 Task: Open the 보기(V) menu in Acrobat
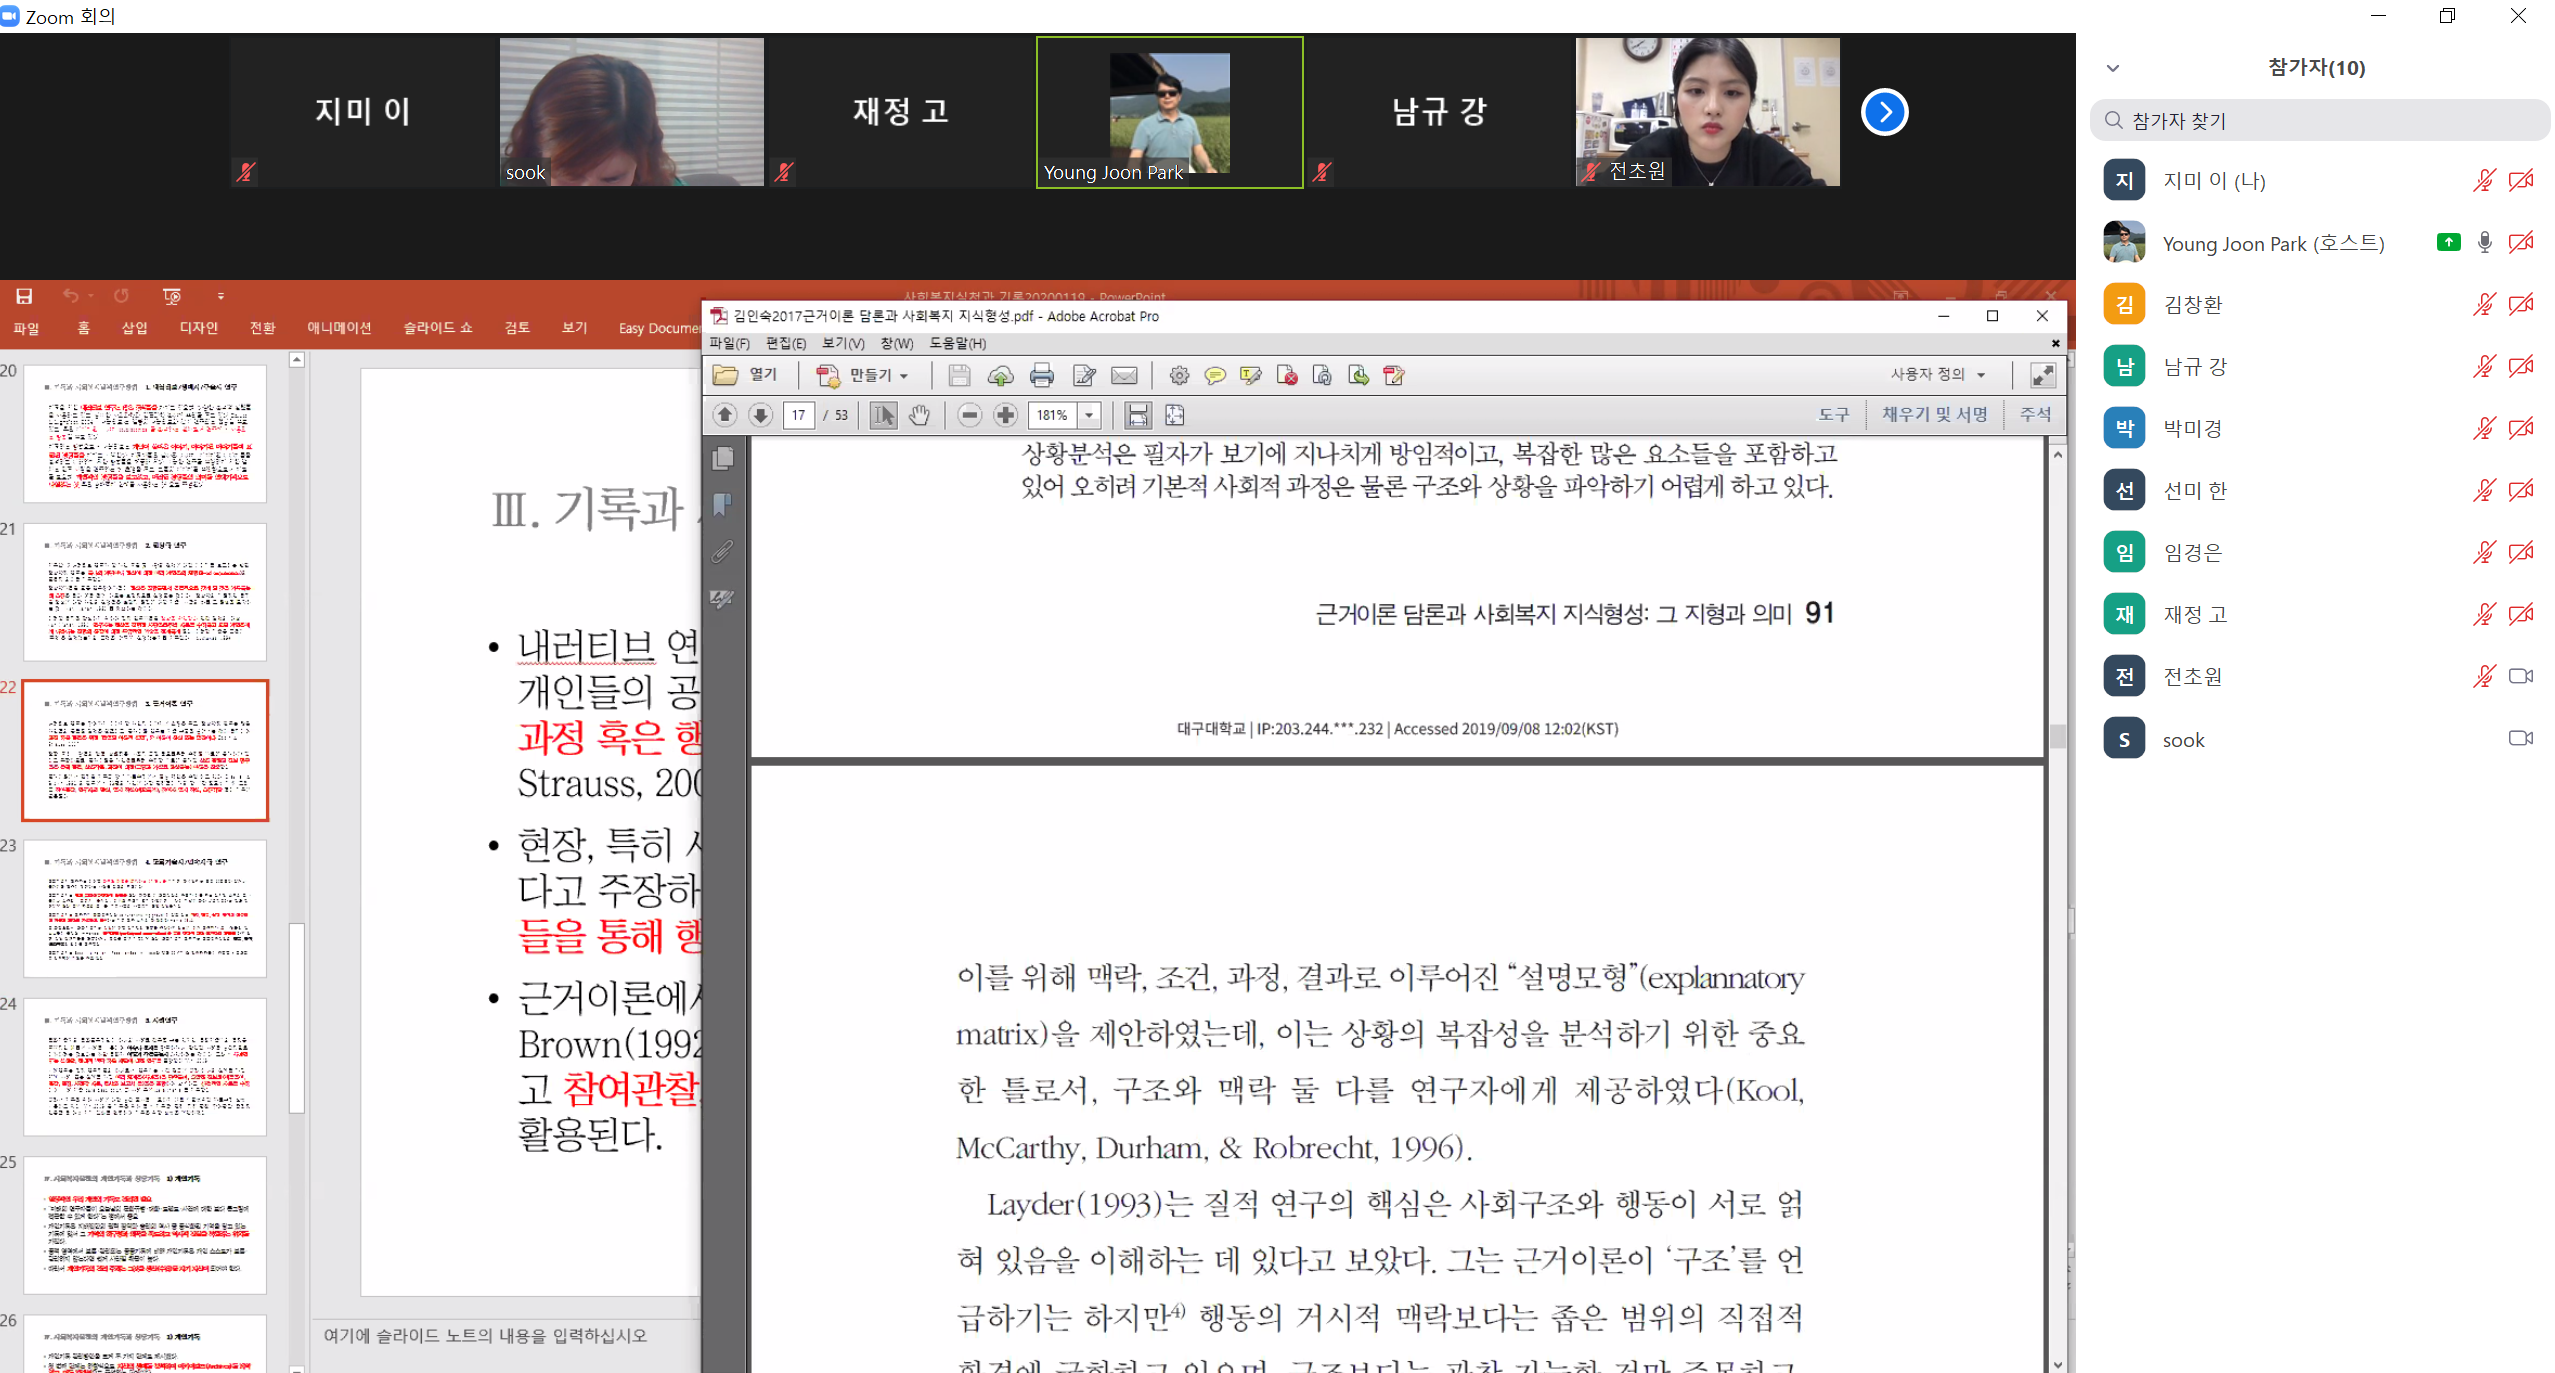pyautogui.click(x=842, y=343)
